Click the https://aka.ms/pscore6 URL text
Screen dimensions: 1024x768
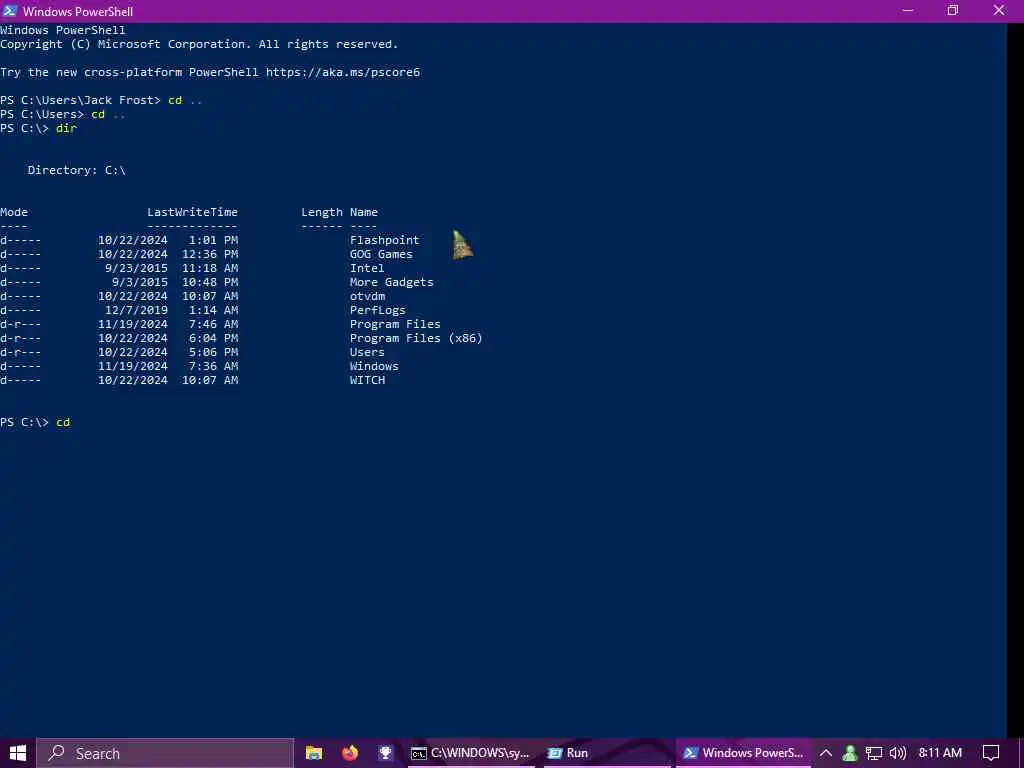point(343,72)
